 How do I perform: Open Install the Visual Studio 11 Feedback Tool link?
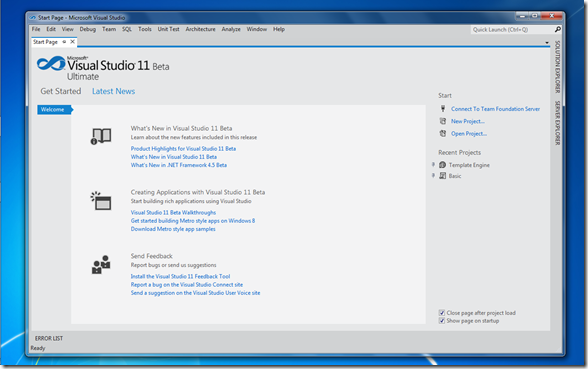tap(180, 276)
